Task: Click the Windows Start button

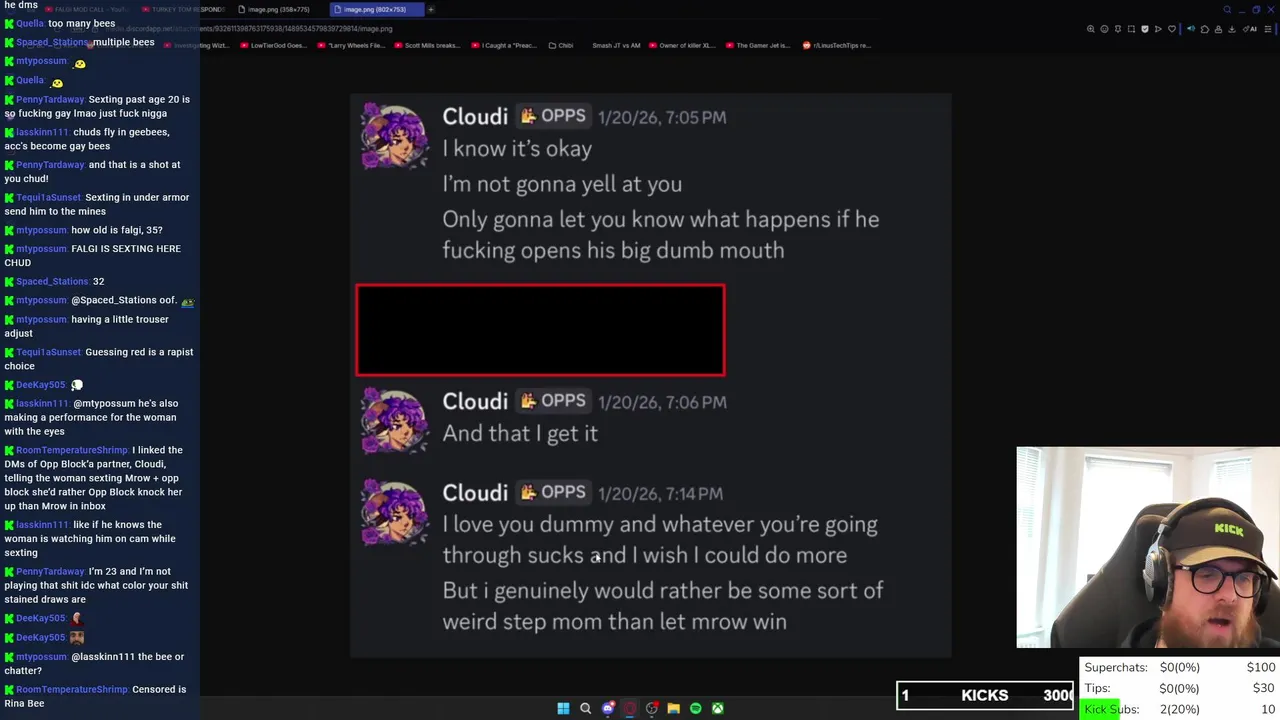Action: [x=563, y=708]
